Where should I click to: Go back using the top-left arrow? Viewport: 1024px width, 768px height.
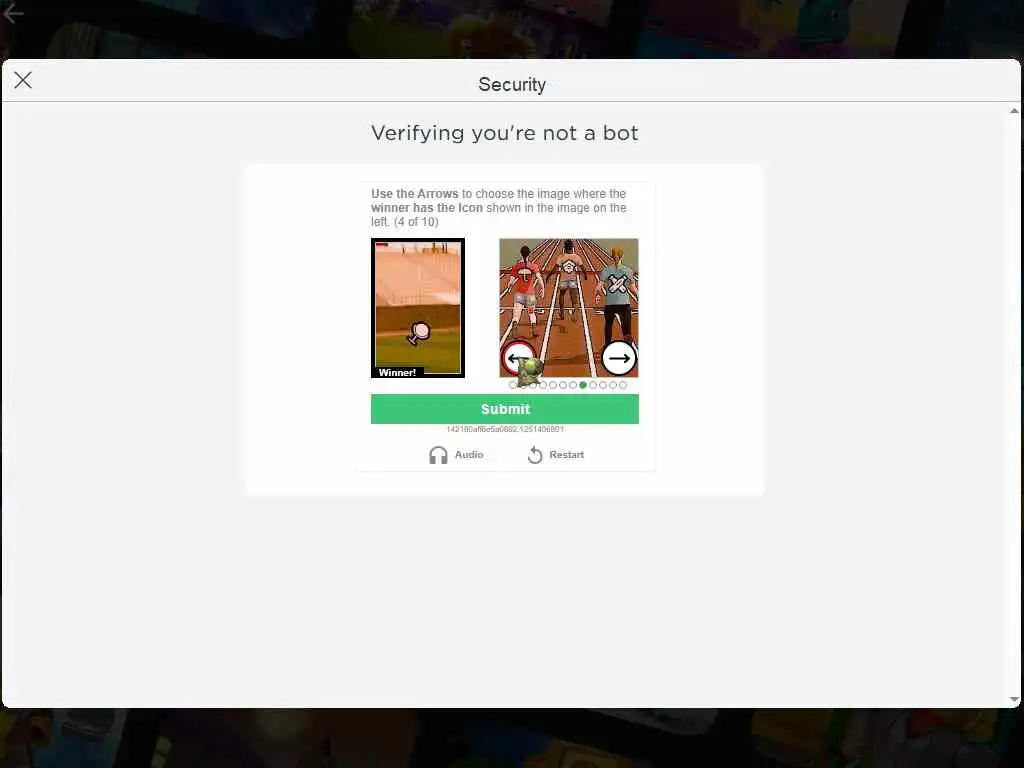point(13,13)
